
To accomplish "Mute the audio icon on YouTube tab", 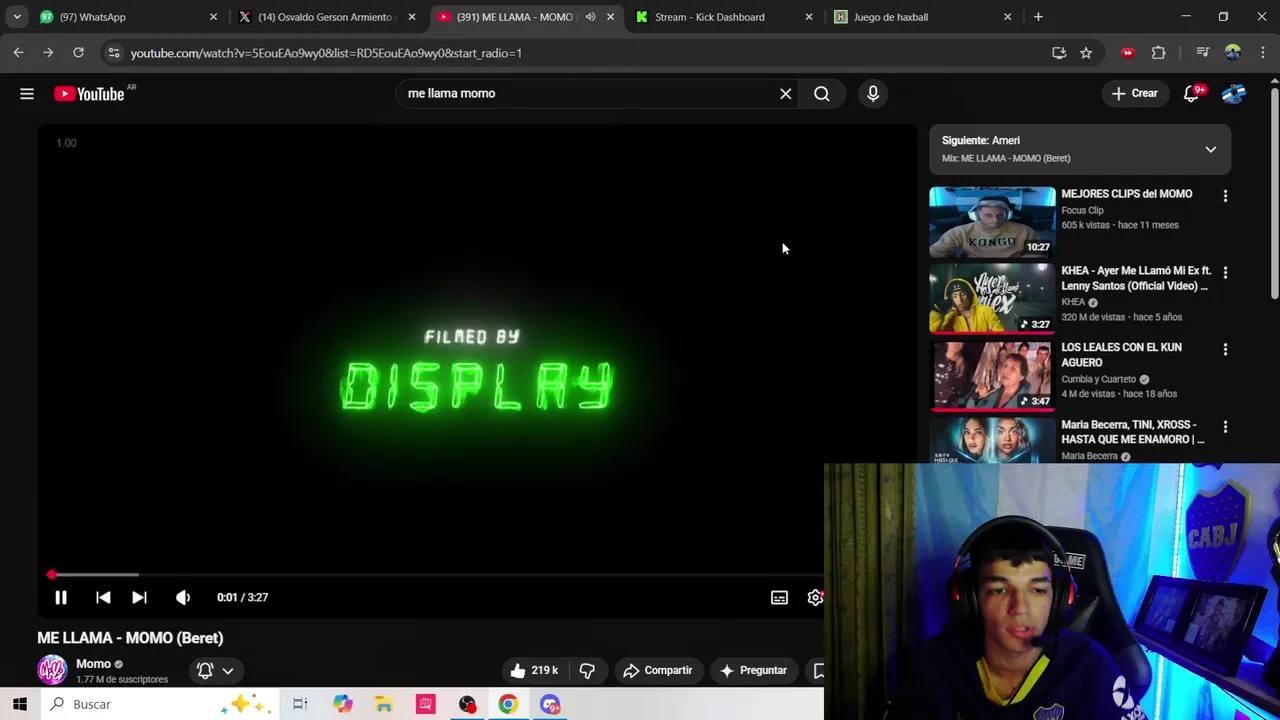I will tap(590, 17).
